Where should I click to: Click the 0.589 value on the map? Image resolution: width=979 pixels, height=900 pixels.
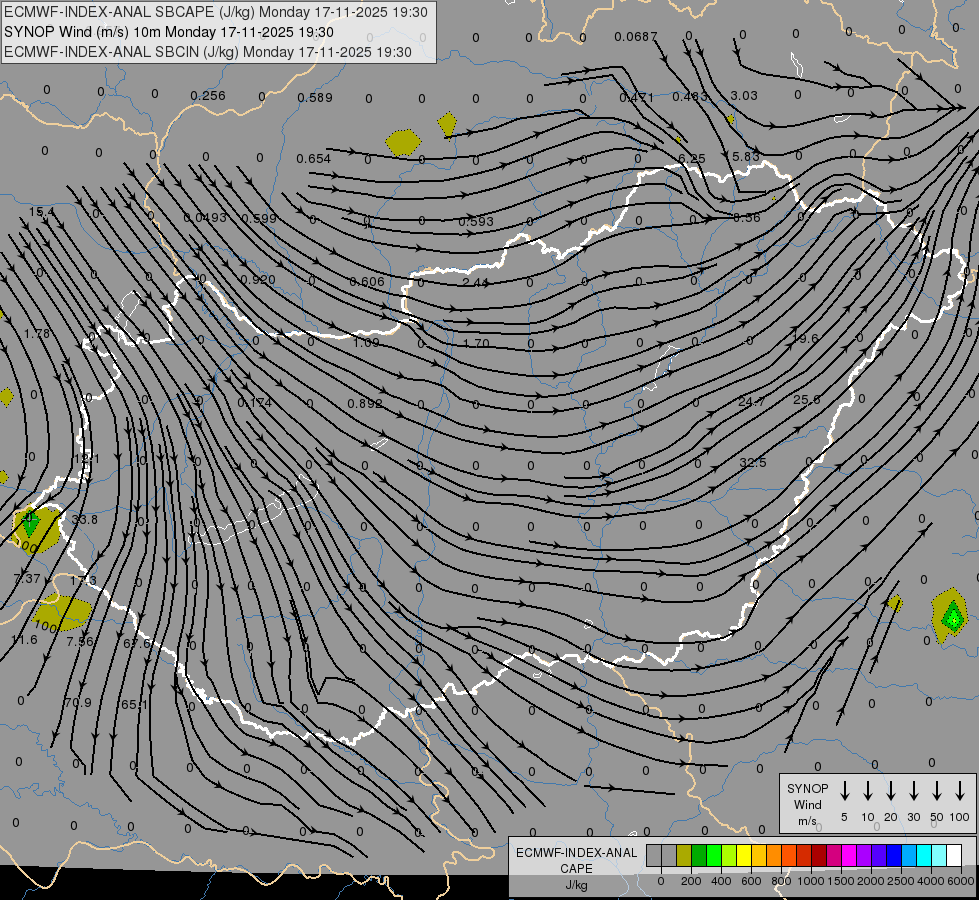pyautogui.click(x=315, y=97)
